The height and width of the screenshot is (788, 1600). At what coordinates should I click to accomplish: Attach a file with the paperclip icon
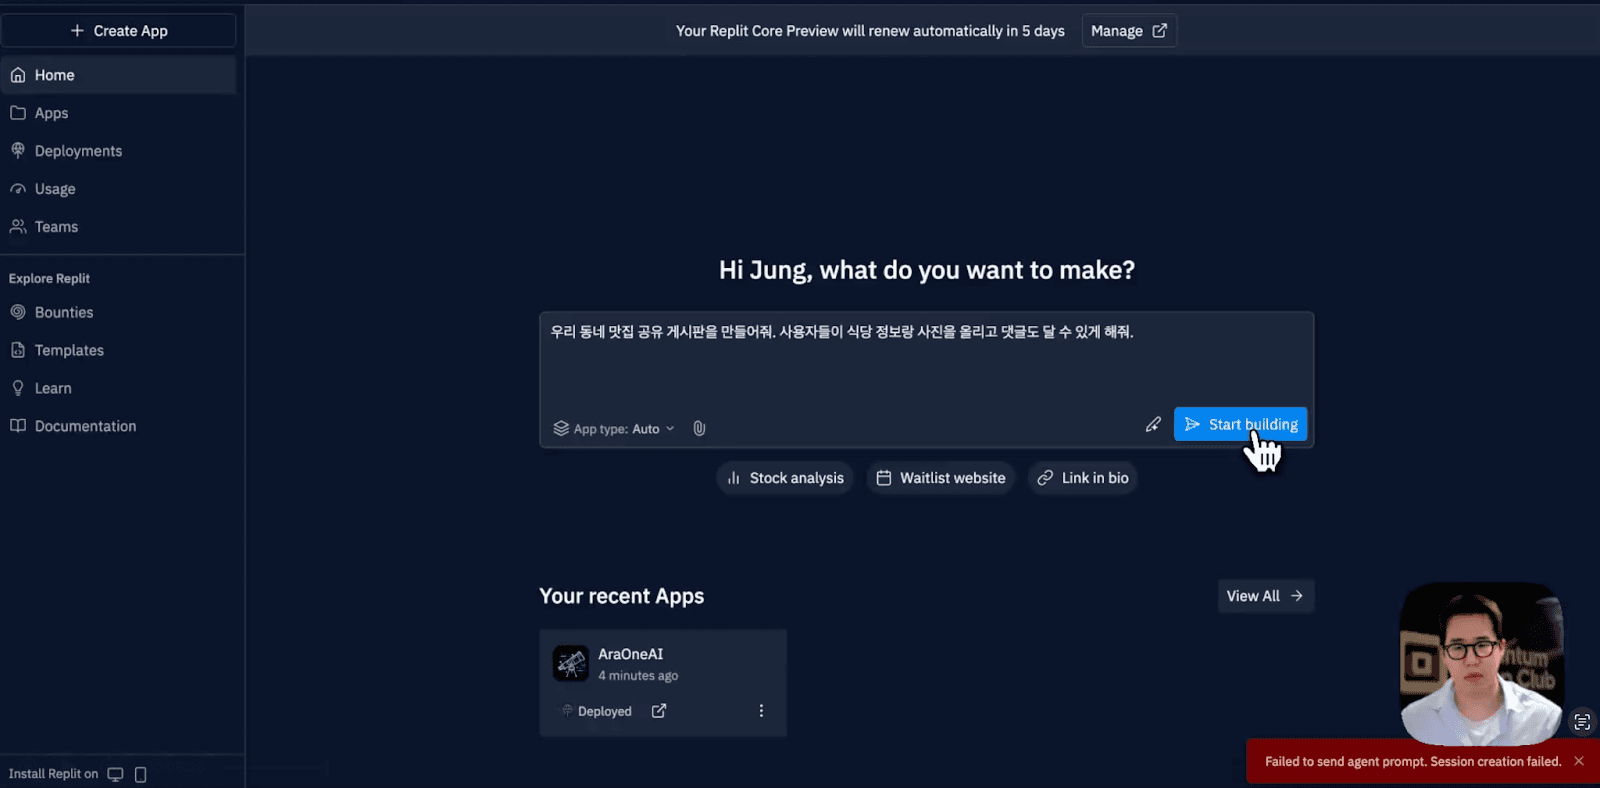click(x=700, y=429)
